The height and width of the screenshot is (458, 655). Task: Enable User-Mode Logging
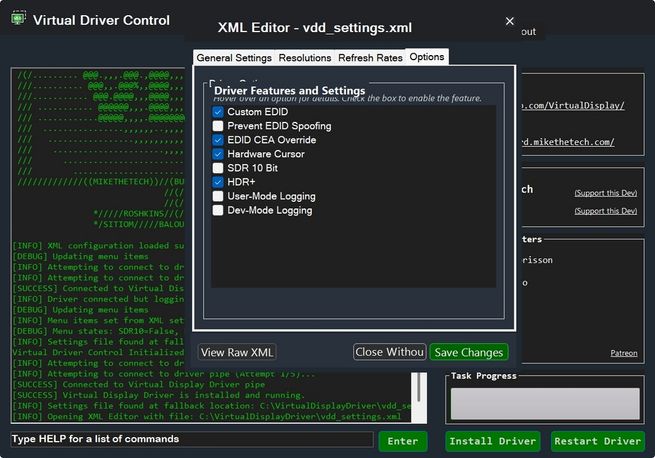[218, 196]
